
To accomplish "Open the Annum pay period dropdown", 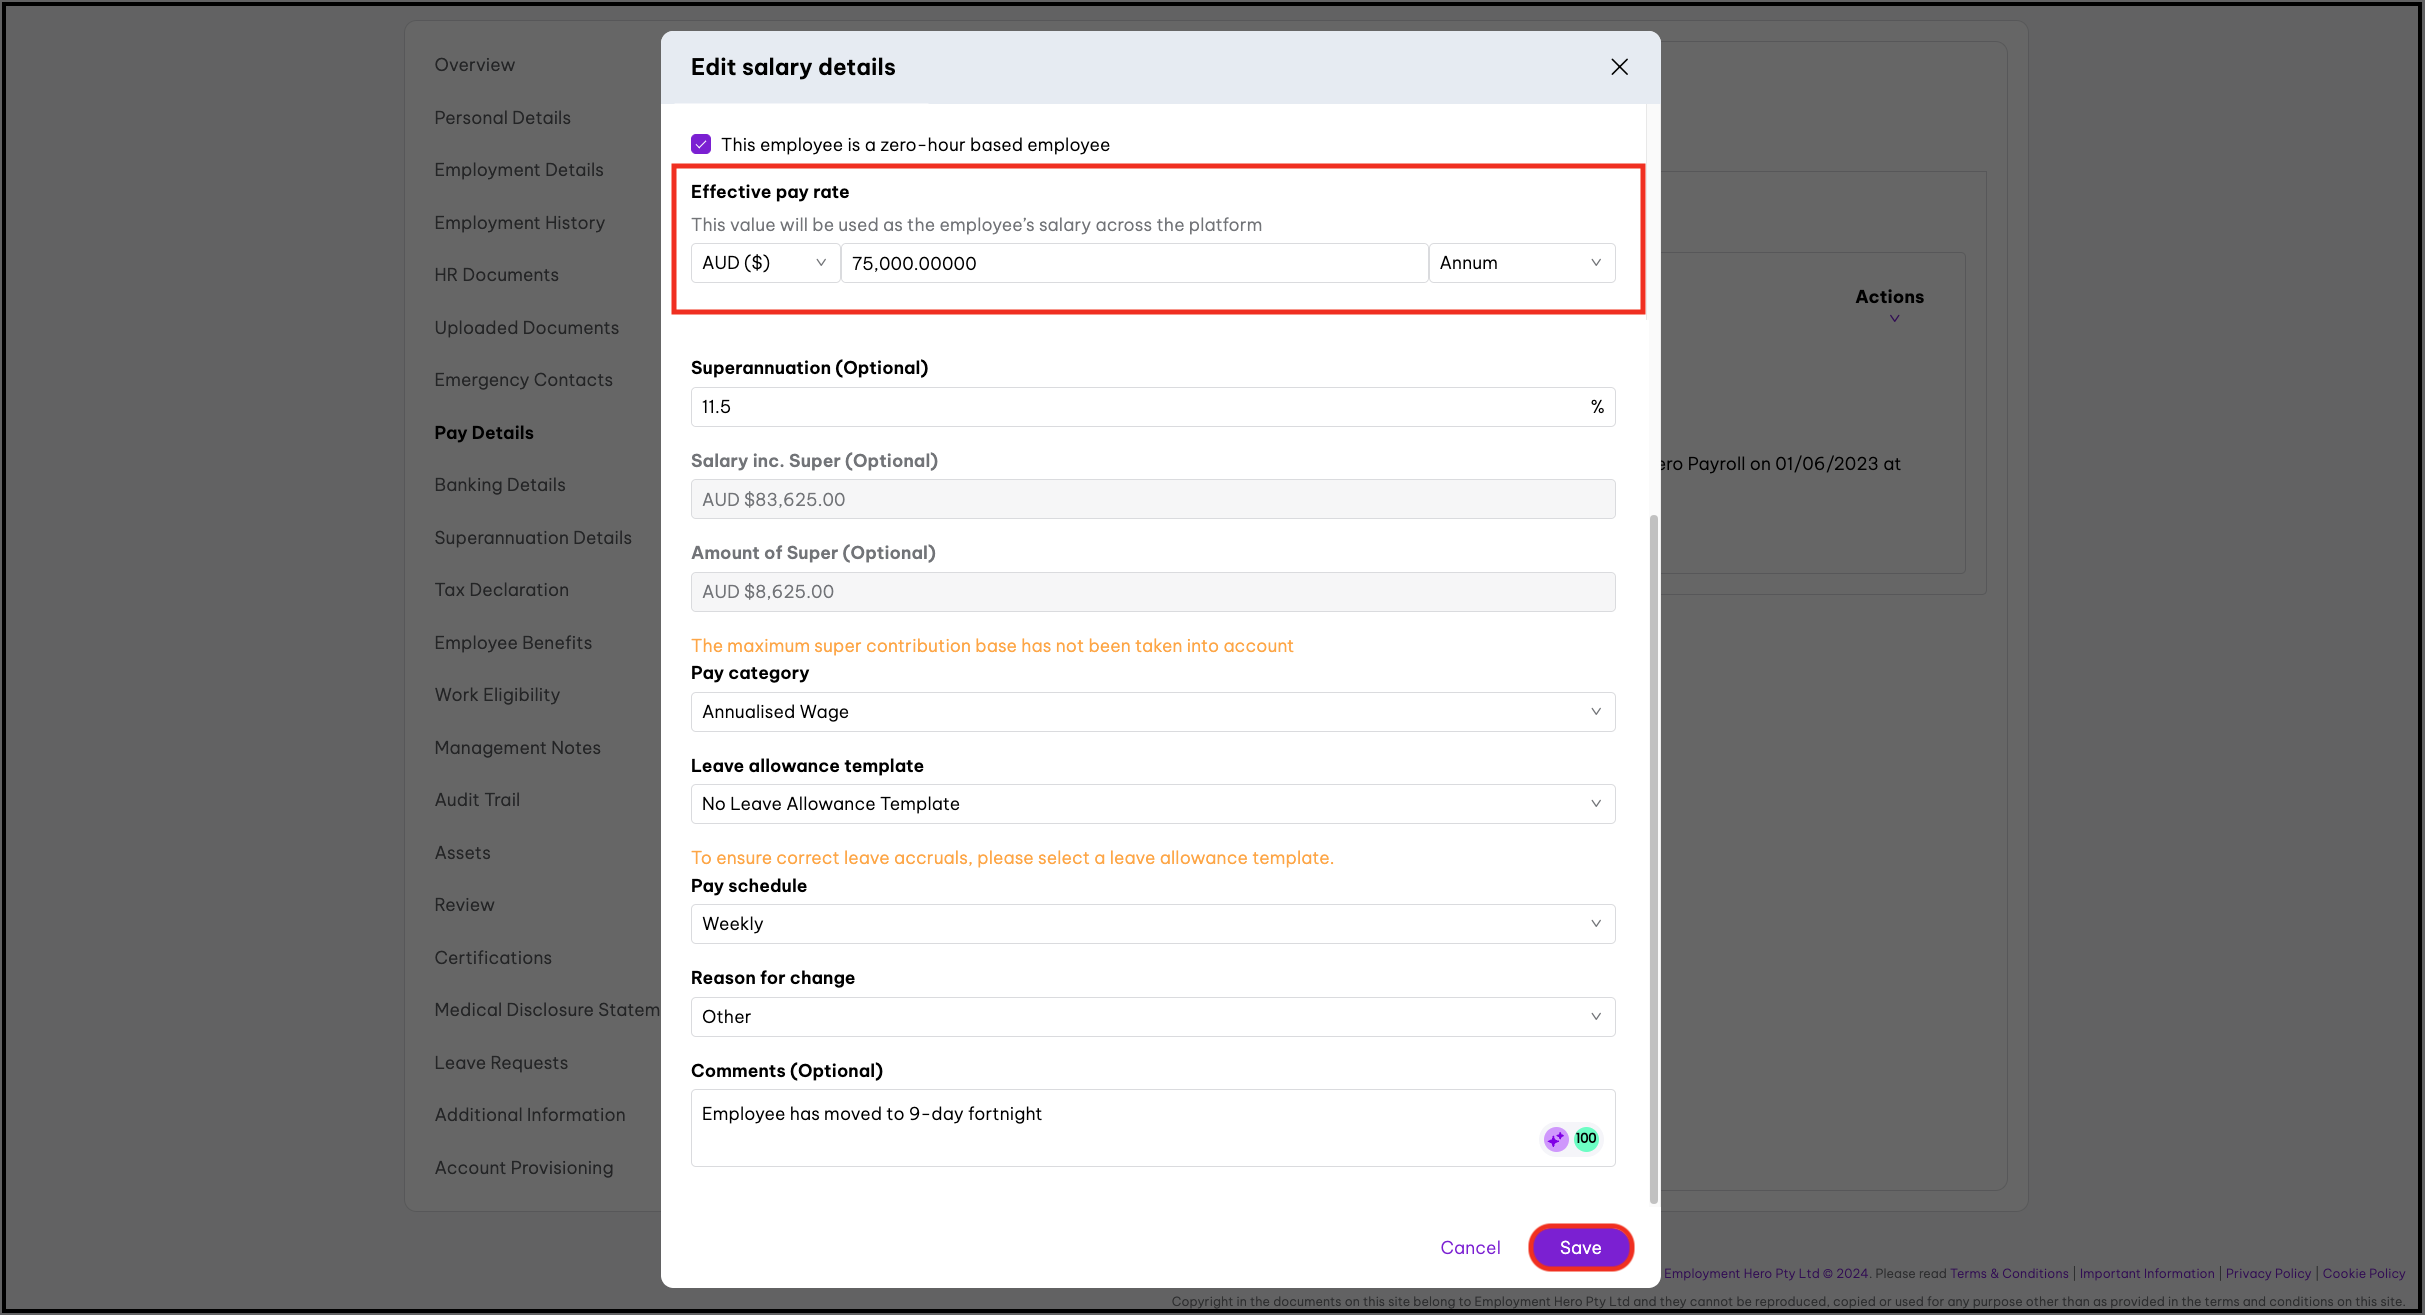I will click(x=1521, y=263).
